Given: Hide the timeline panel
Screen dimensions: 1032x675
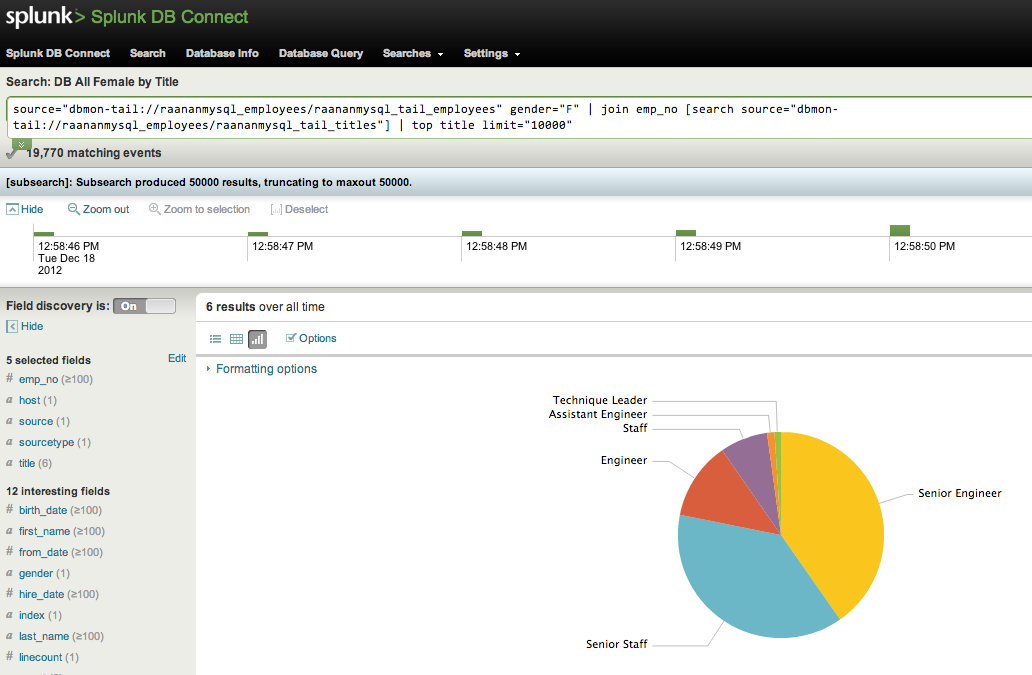Looking at the screenshot, I should (25, 209).
